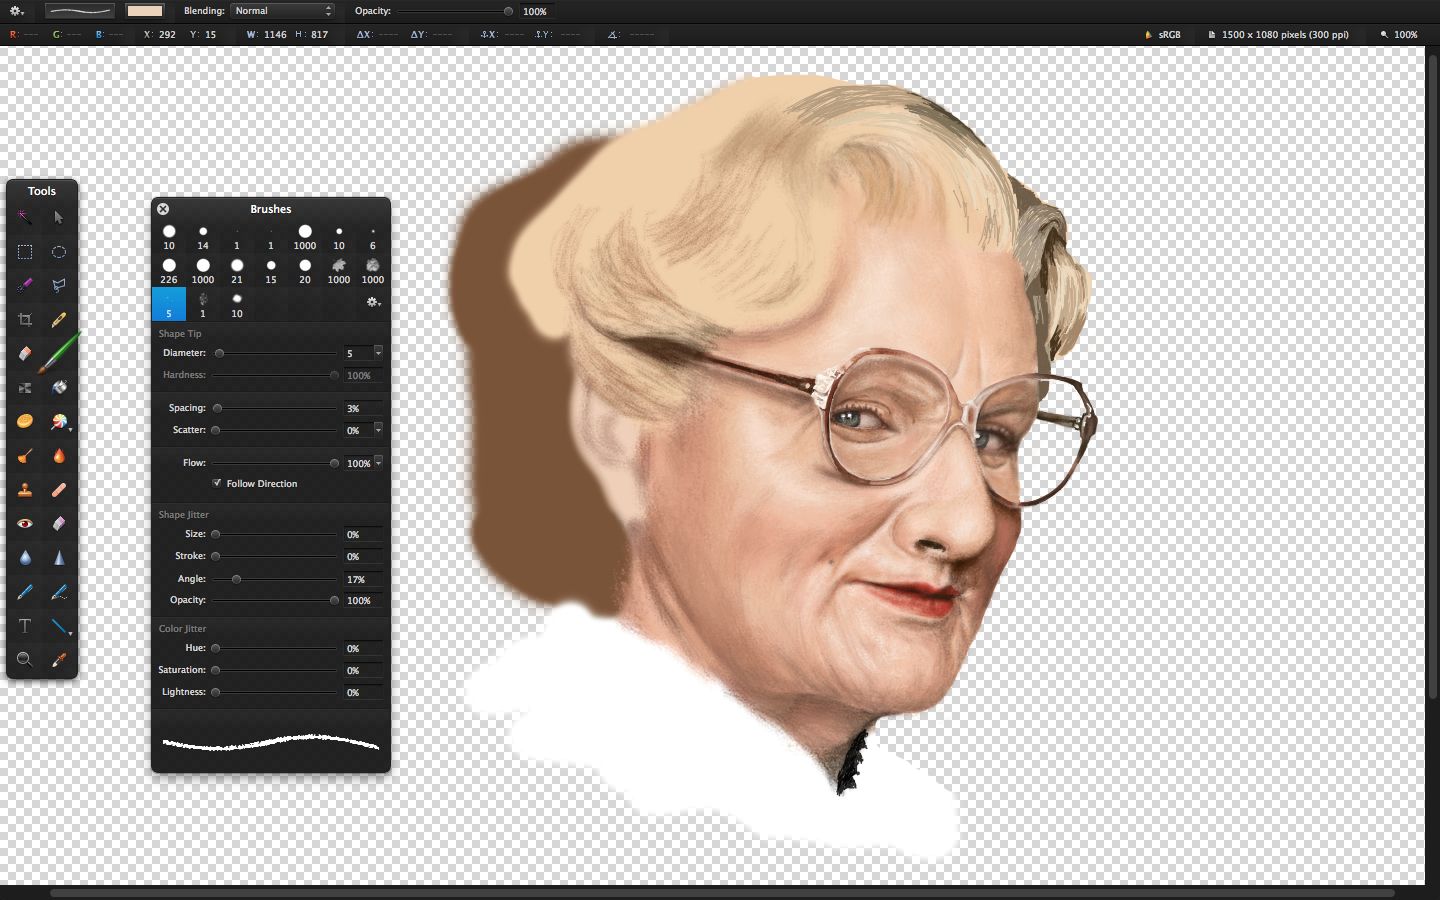Choose the Rectangular Marquee tool

click(25, 252)
